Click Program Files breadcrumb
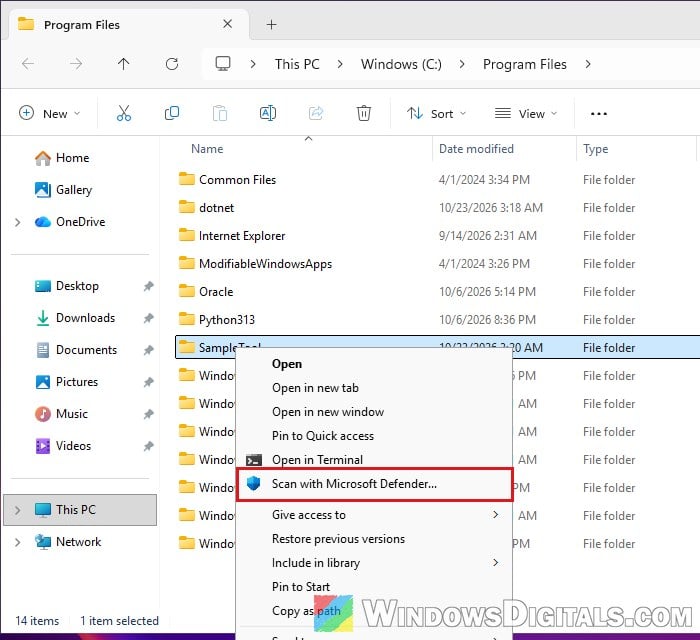Image resolution: width=700 pixels, height=640 pixels. tap(525, 64)
